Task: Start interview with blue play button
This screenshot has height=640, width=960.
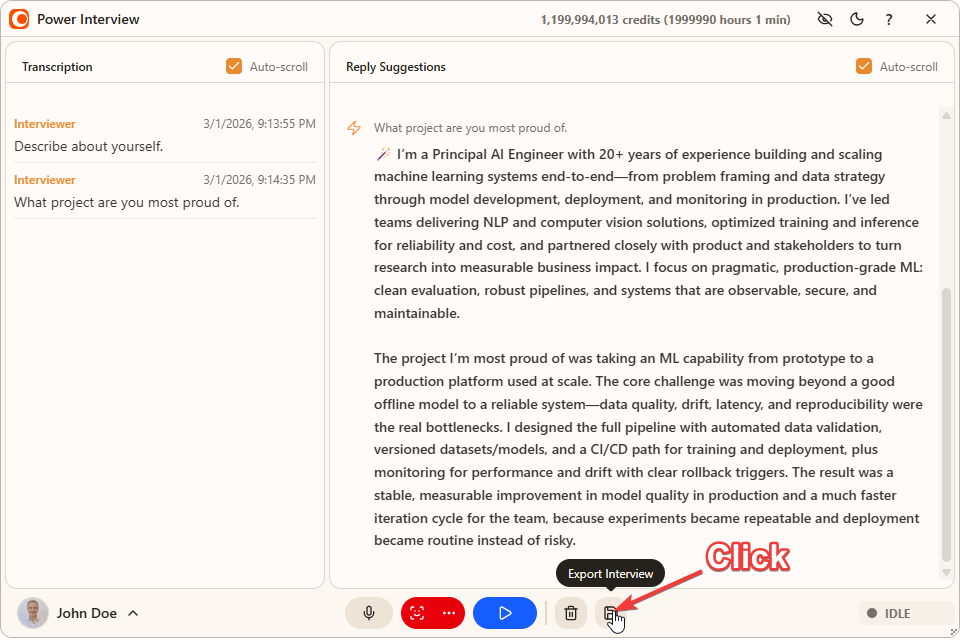Action: [504, 613]
